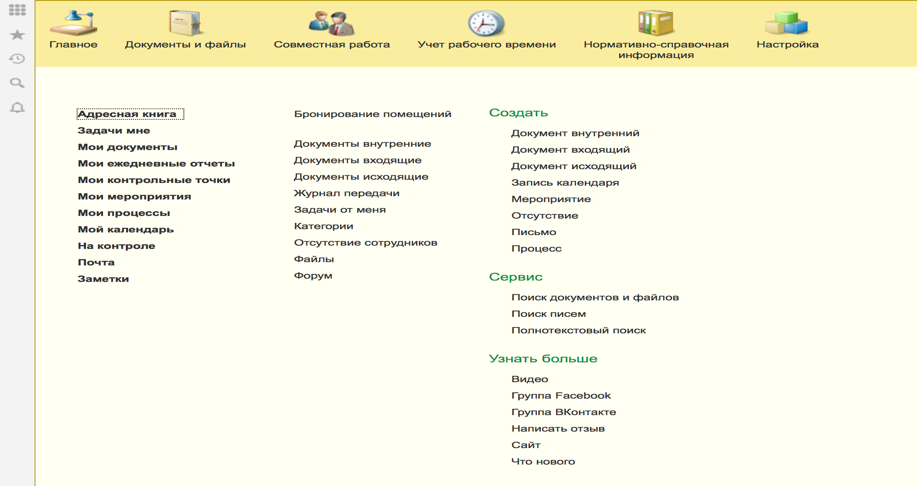Click the Сервис group heading
917x486 pixels.
pyautogui.click(x=516, y=277)
